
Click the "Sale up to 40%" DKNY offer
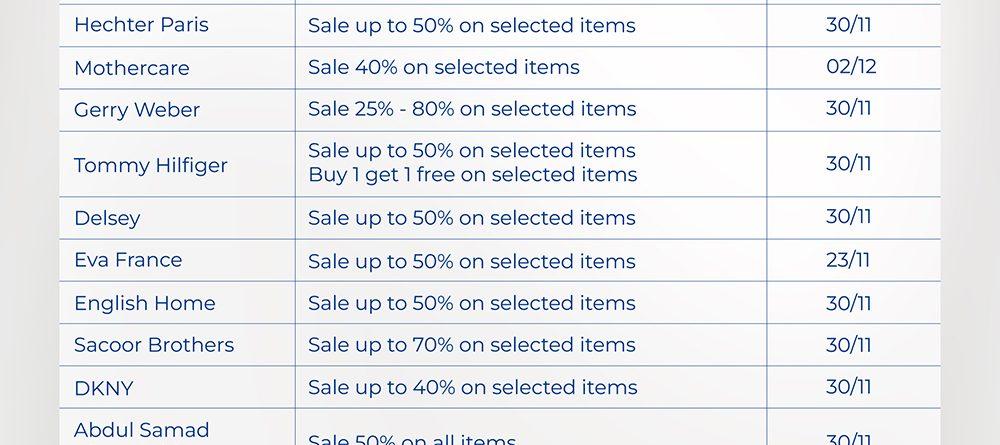471,388
